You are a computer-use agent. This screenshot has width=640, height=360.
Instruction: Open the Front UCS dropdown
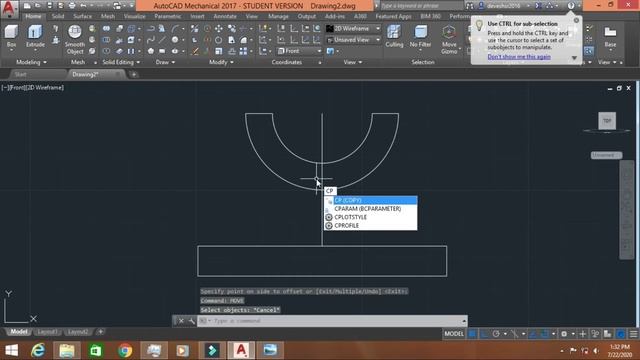coord(300,51)
